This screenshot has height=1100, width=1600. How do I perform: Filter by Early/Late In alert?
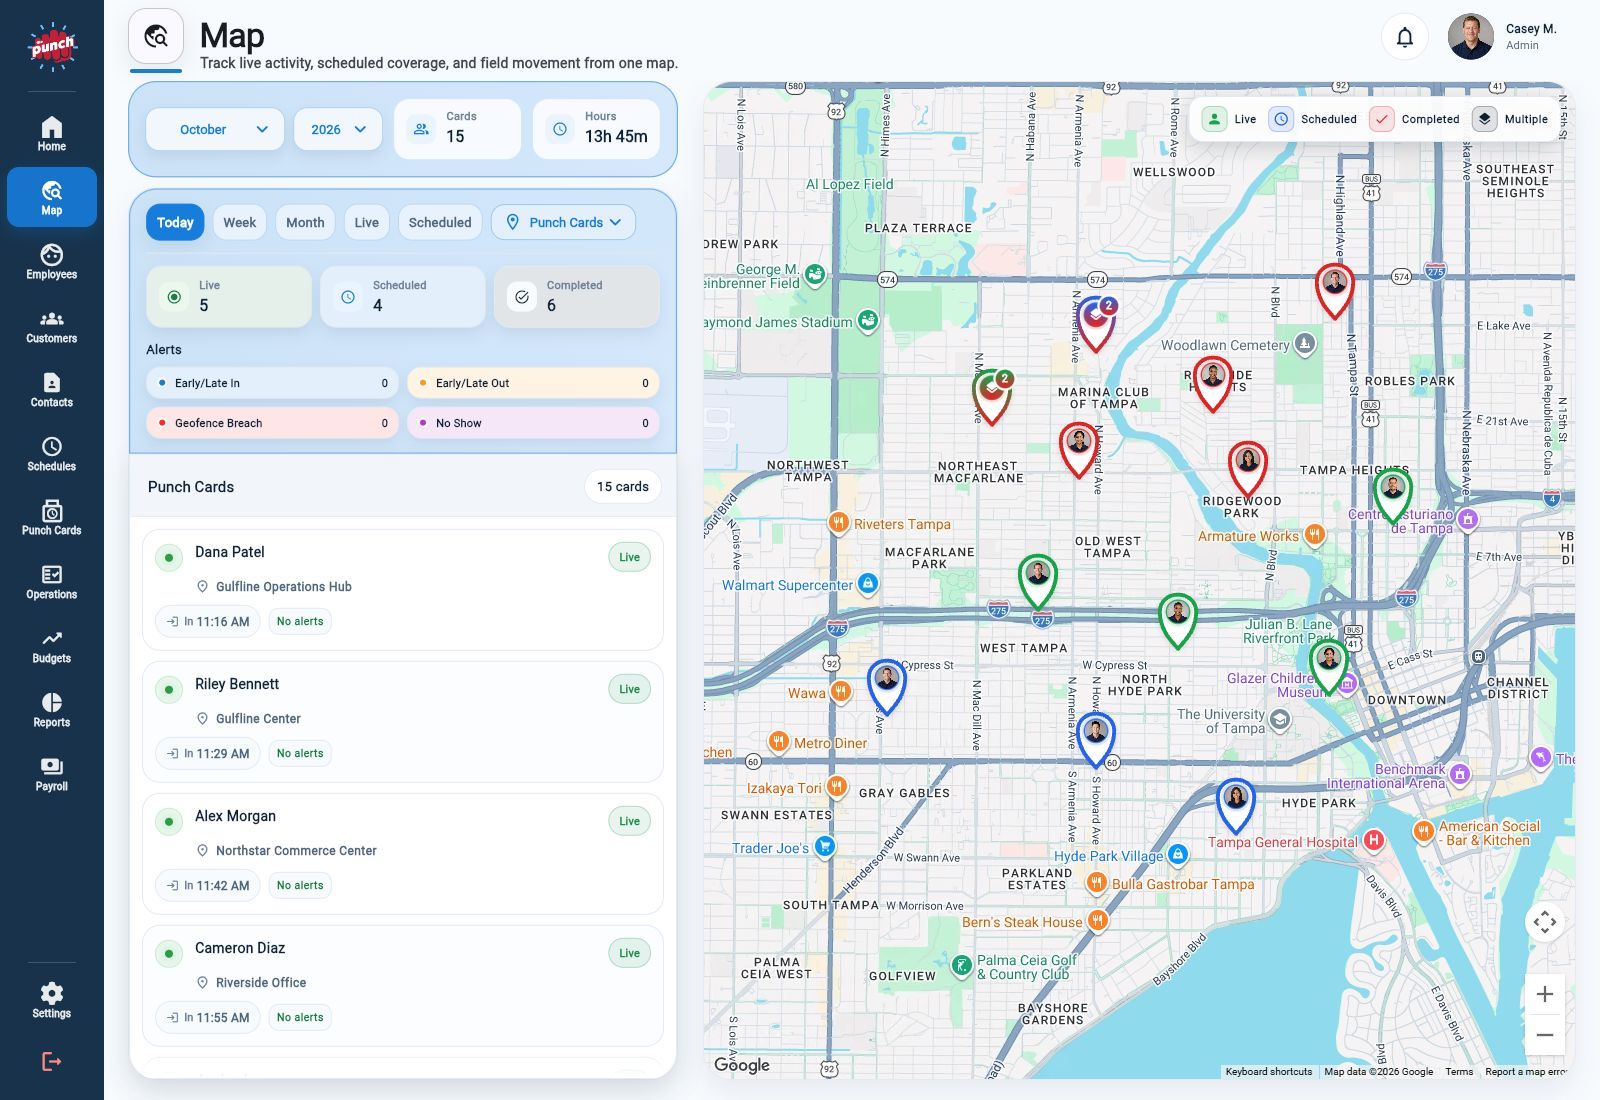(272, 383)
